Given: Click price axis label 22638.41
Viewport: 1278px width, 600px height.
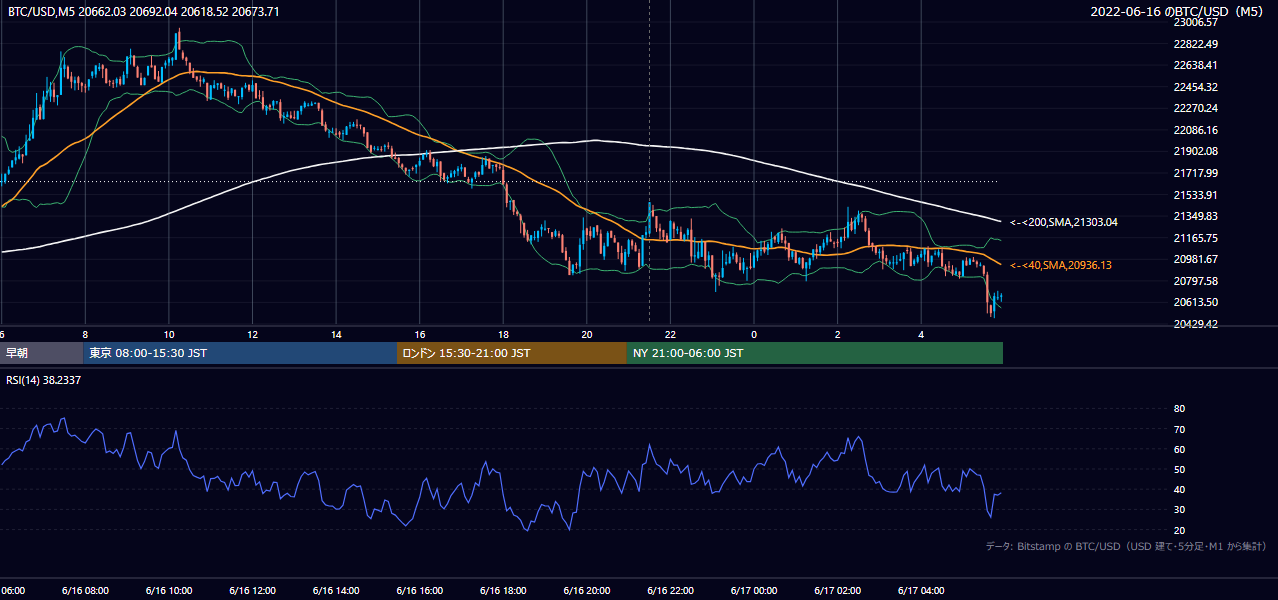Looking at the screenshot, I should 1196,65.
